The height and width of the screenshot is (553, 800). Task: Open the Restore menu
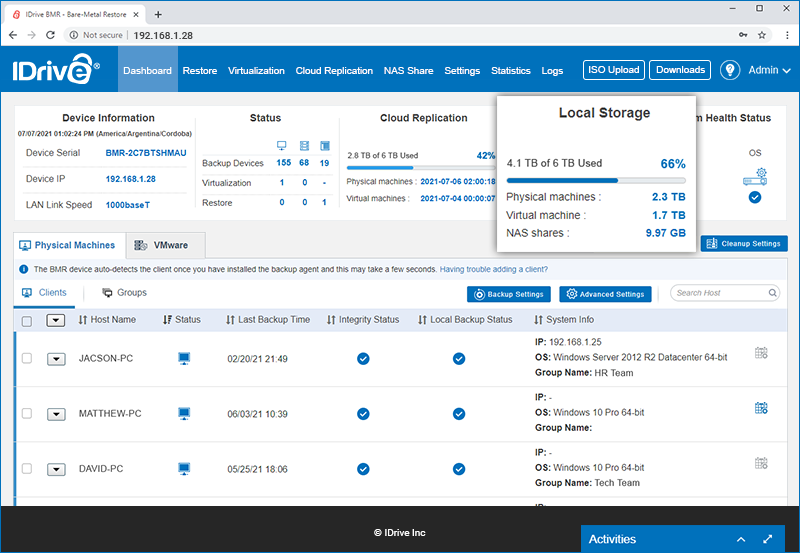click(x=199, y=70)
